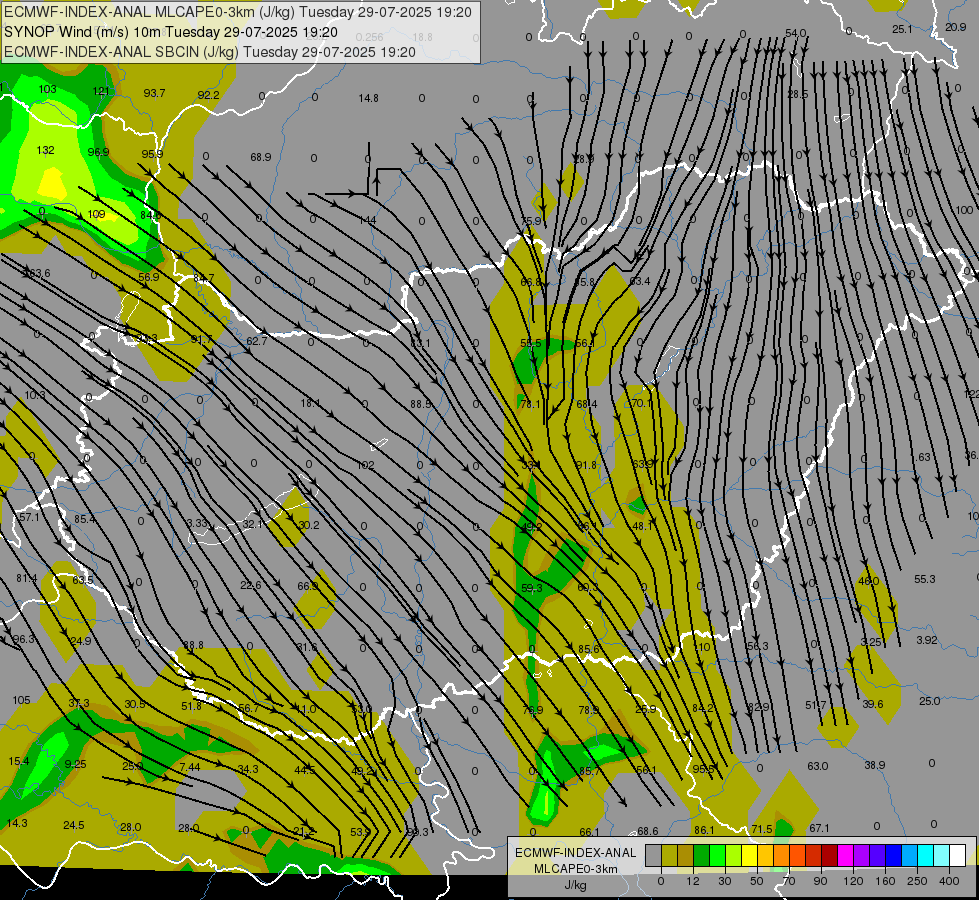This screenshot has height=900, width=979.
Task: Select the cyan swatch right after tick 250
Action: coord(925,856)
